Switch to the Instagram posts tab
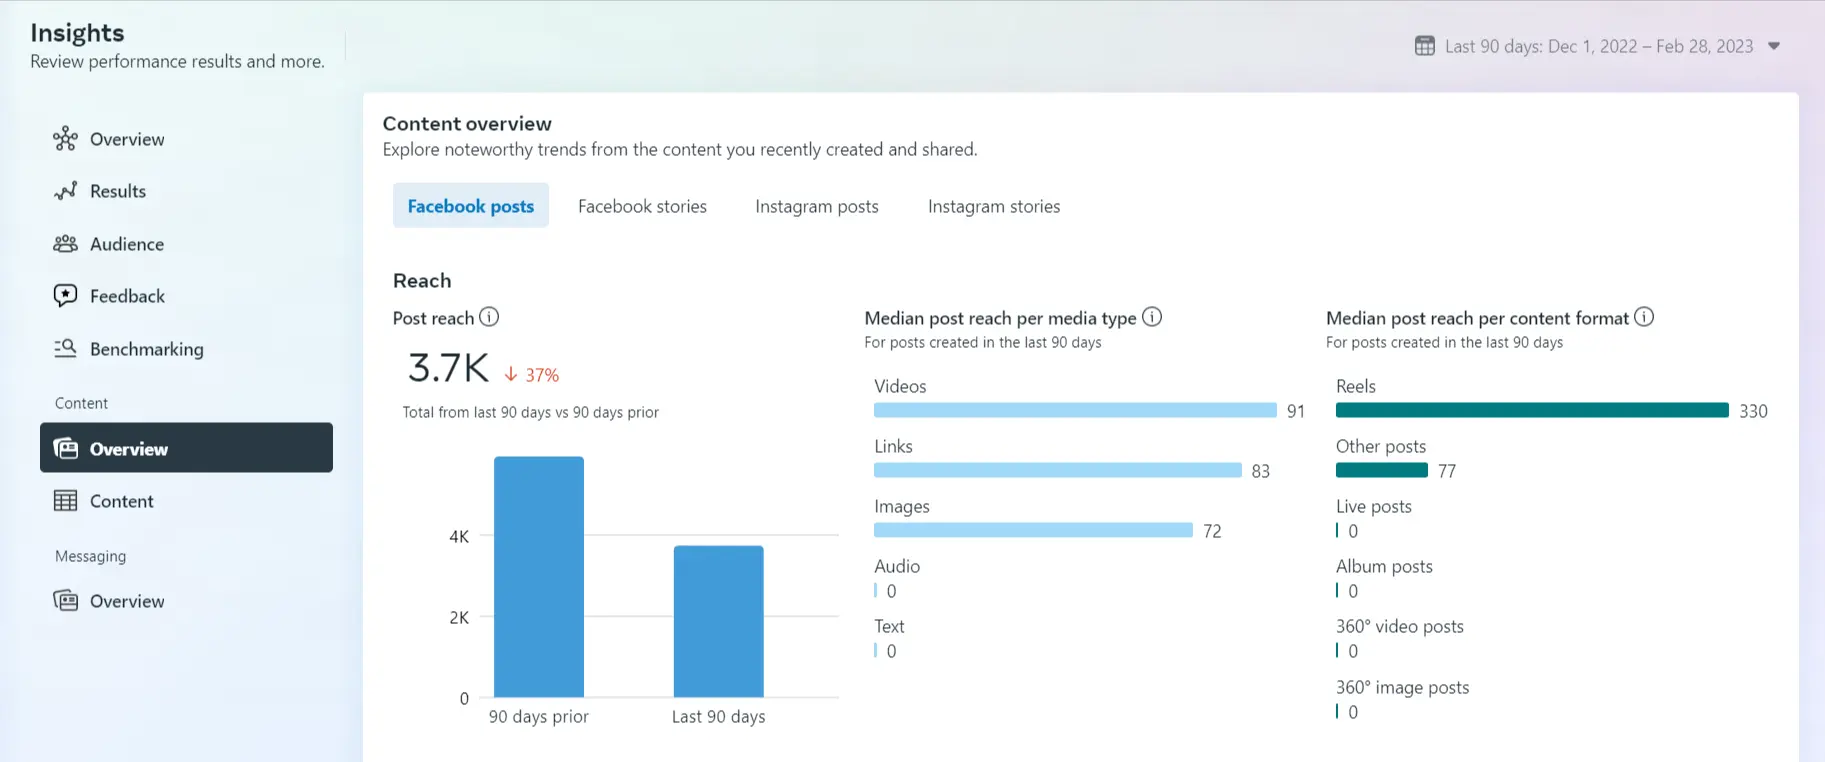This screenshot has height=762, width=1825. point(816,206)
